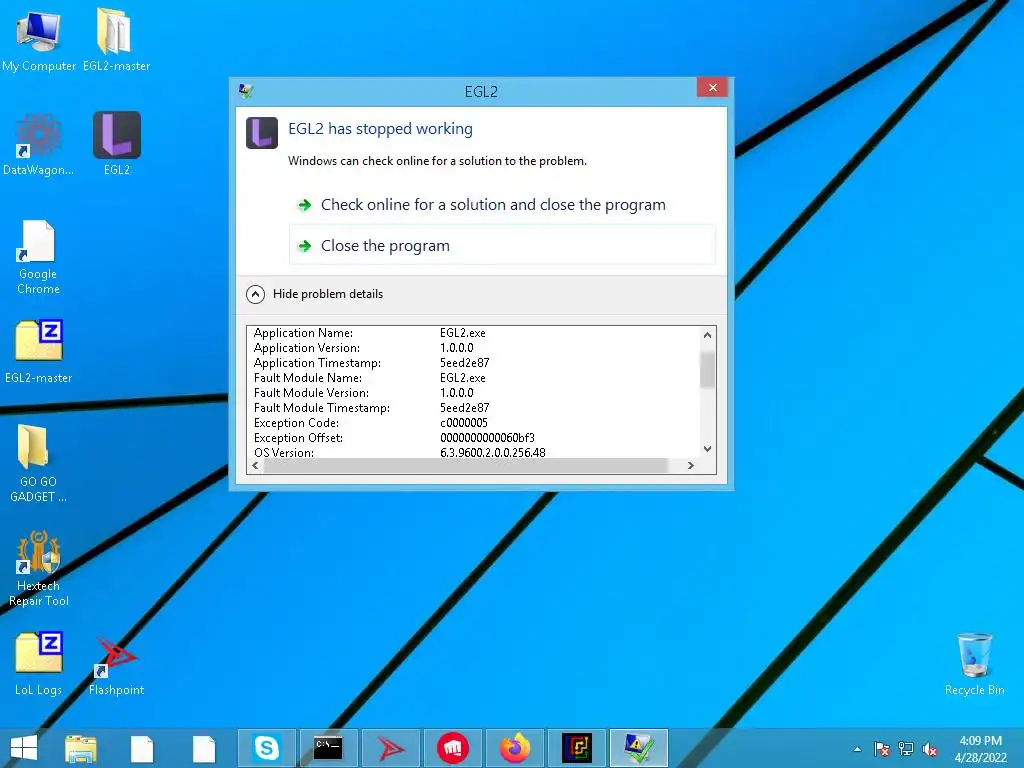Click the details vertical scroll down arrow
This screenshot has width=1024, height=768.
[707, 449]
